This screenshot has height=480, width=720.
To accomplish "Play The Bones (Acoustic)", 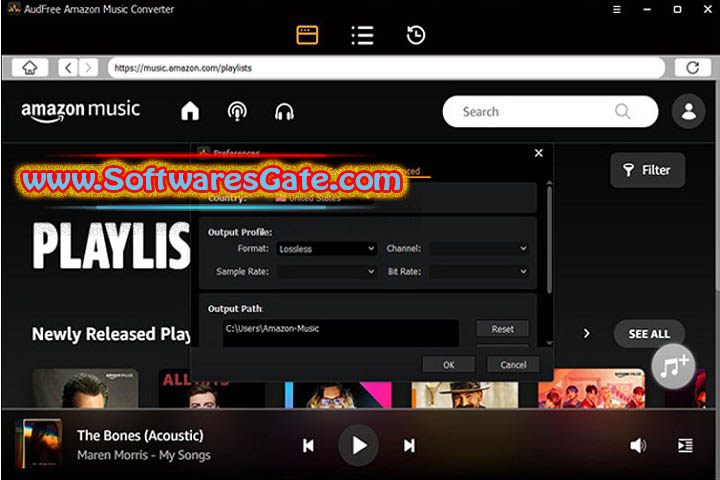I will pyautogui.click(x=359, y=445).
